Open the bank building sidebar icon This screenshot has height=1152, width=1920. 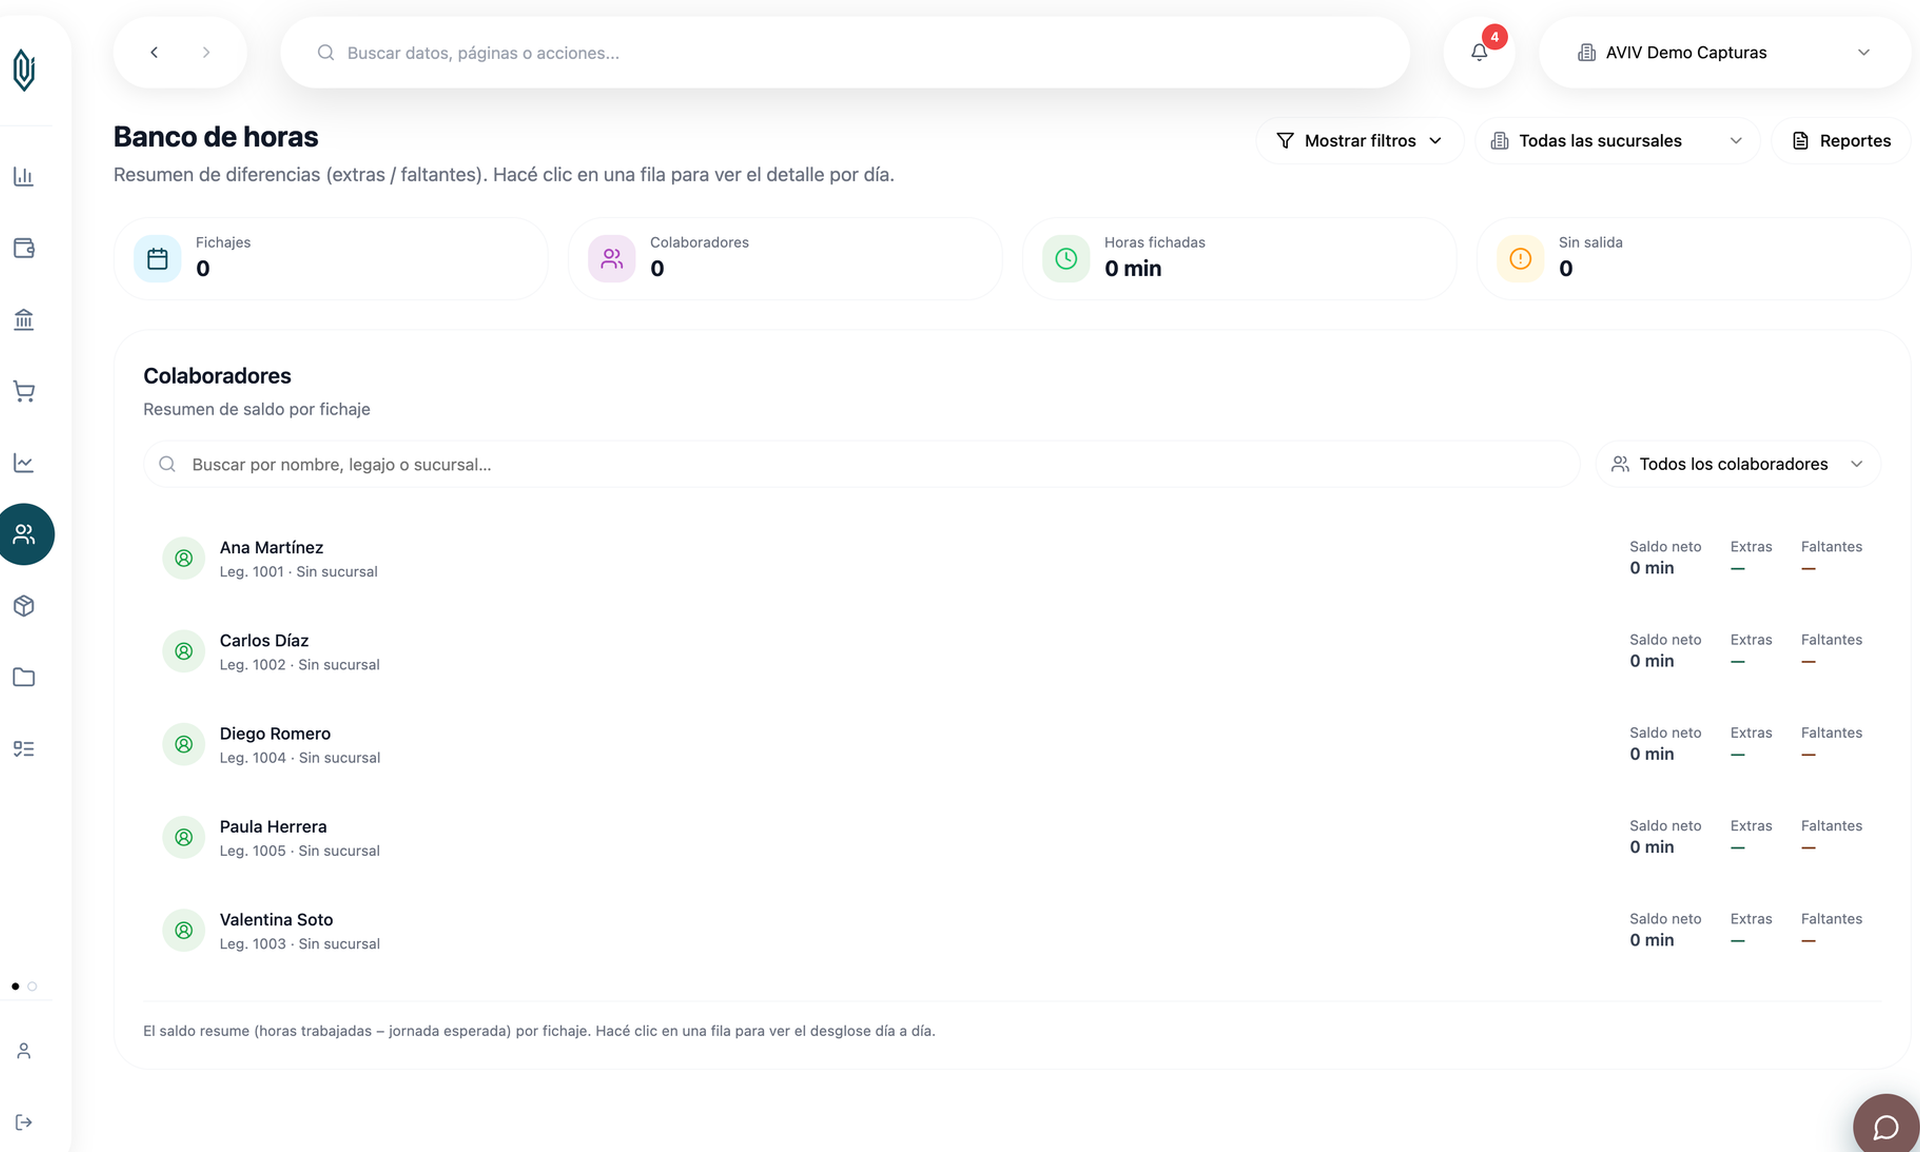(x=24, y=320)
